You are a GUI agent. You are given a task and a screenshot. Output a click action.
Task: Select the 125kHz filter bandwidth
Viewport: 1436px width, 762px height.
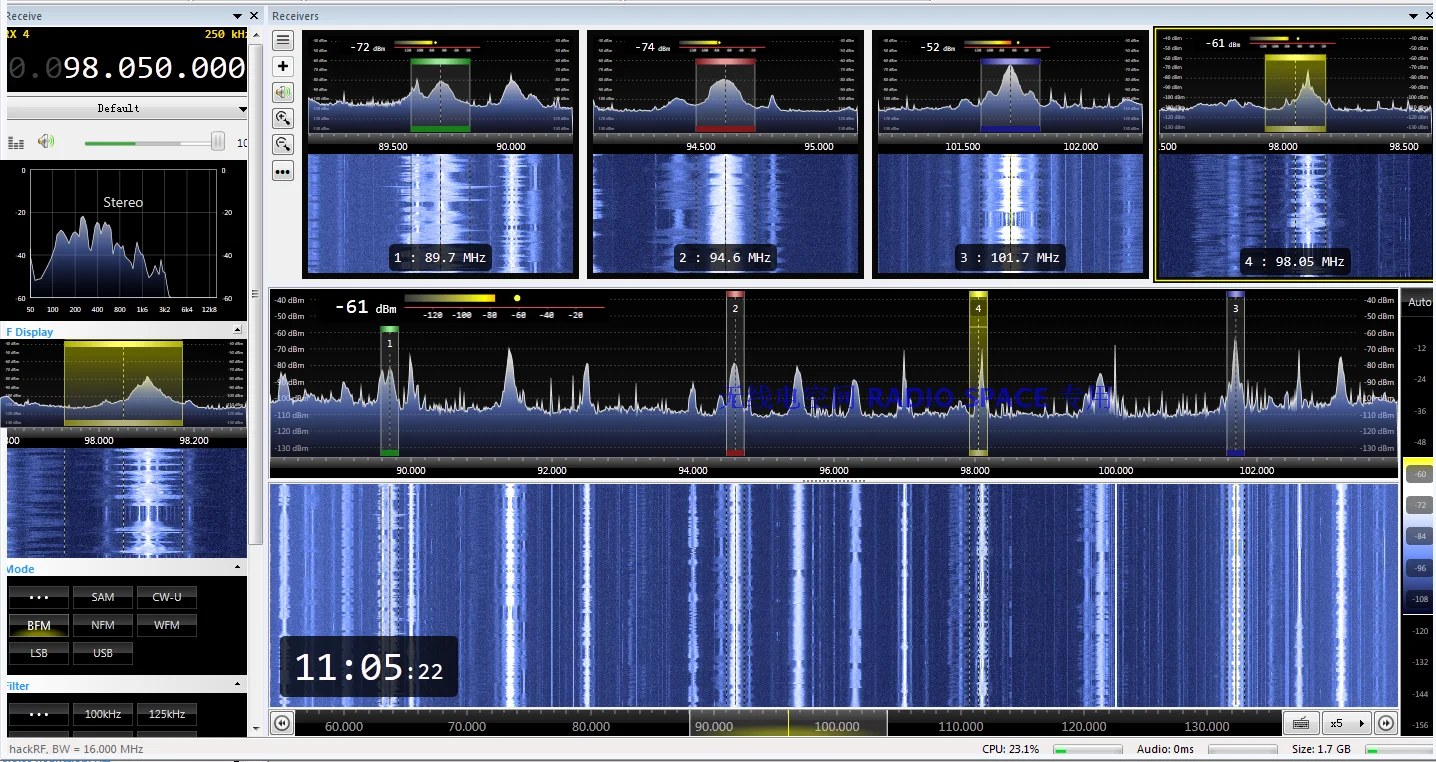[167, 714]
